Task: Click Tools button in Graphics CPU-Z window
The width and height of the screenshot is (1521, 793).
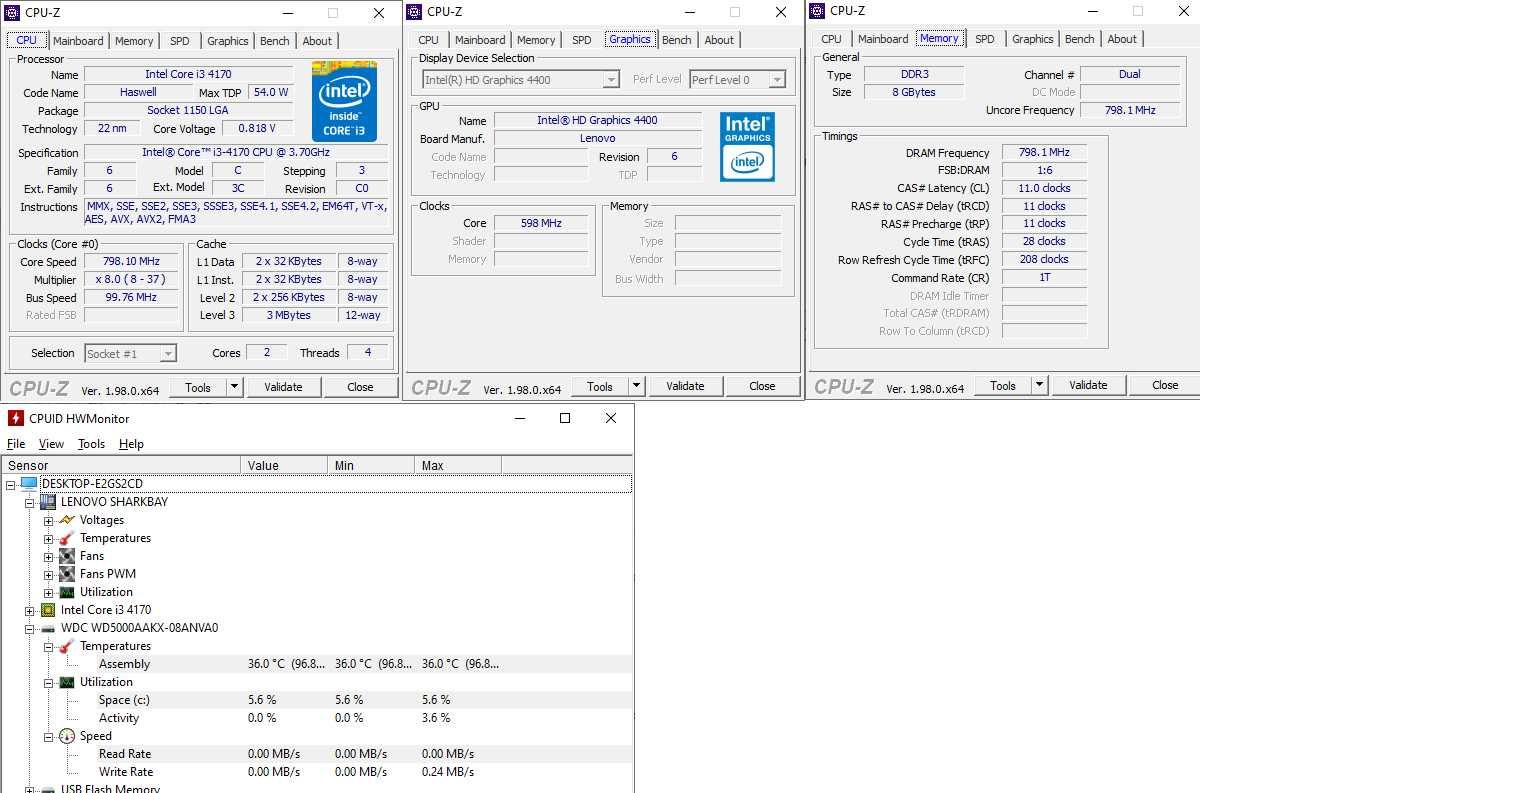Action: tap(600, 386)
